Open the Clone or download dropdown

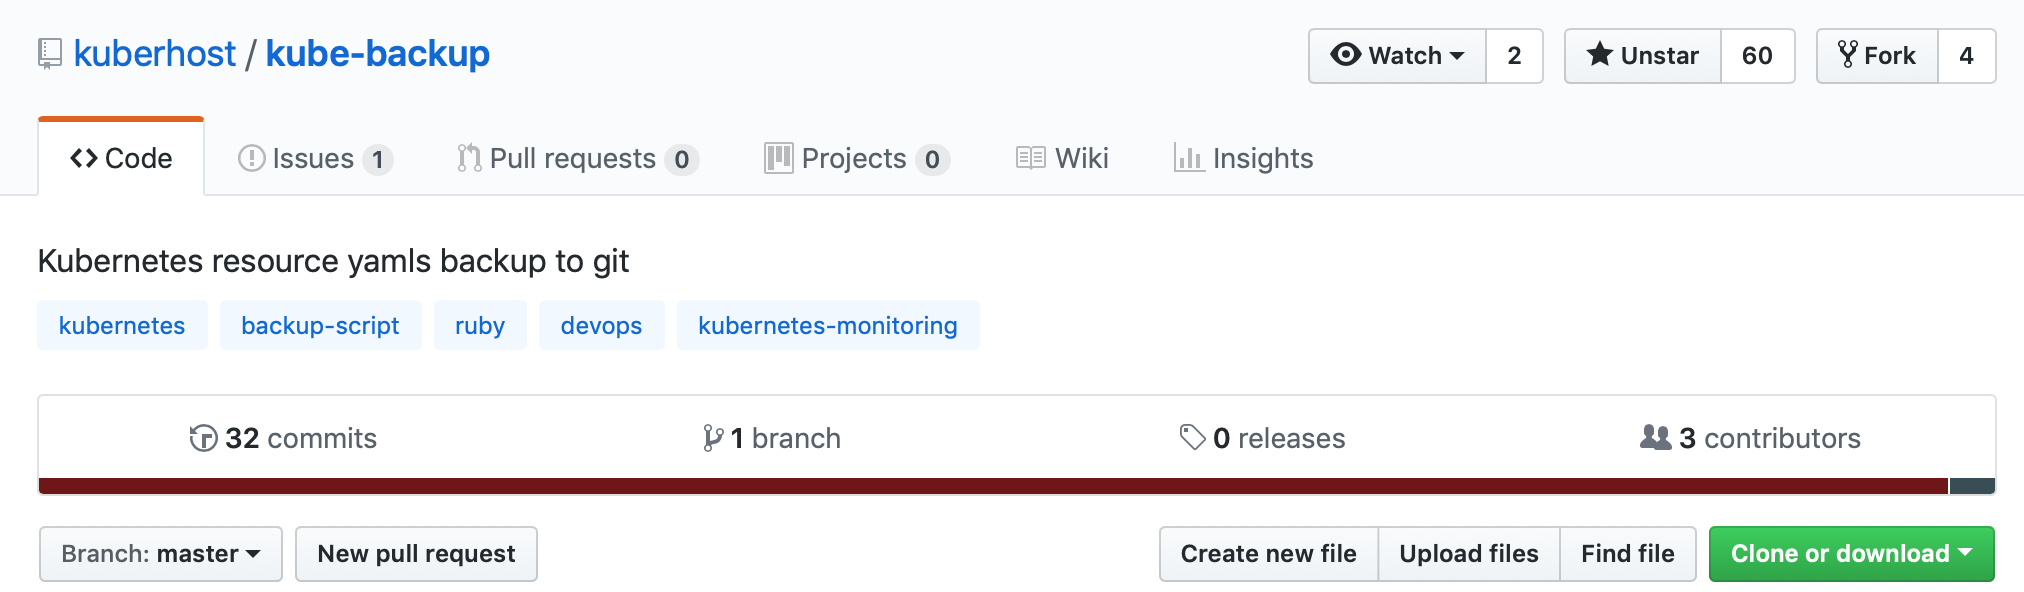(1851, 554)
